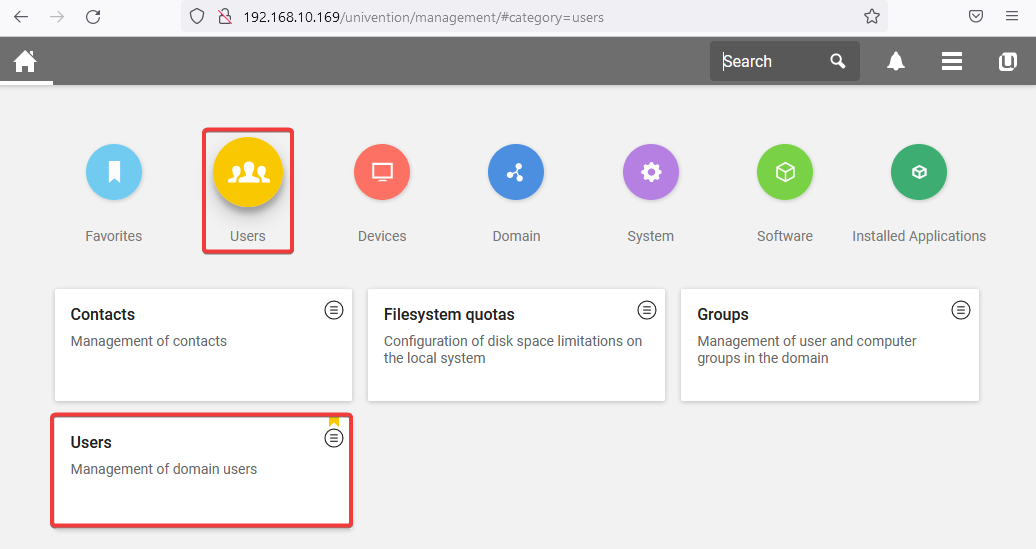Go to the home tab icon
This screenshot has height=549, width=1036.
tap(25, 61)
